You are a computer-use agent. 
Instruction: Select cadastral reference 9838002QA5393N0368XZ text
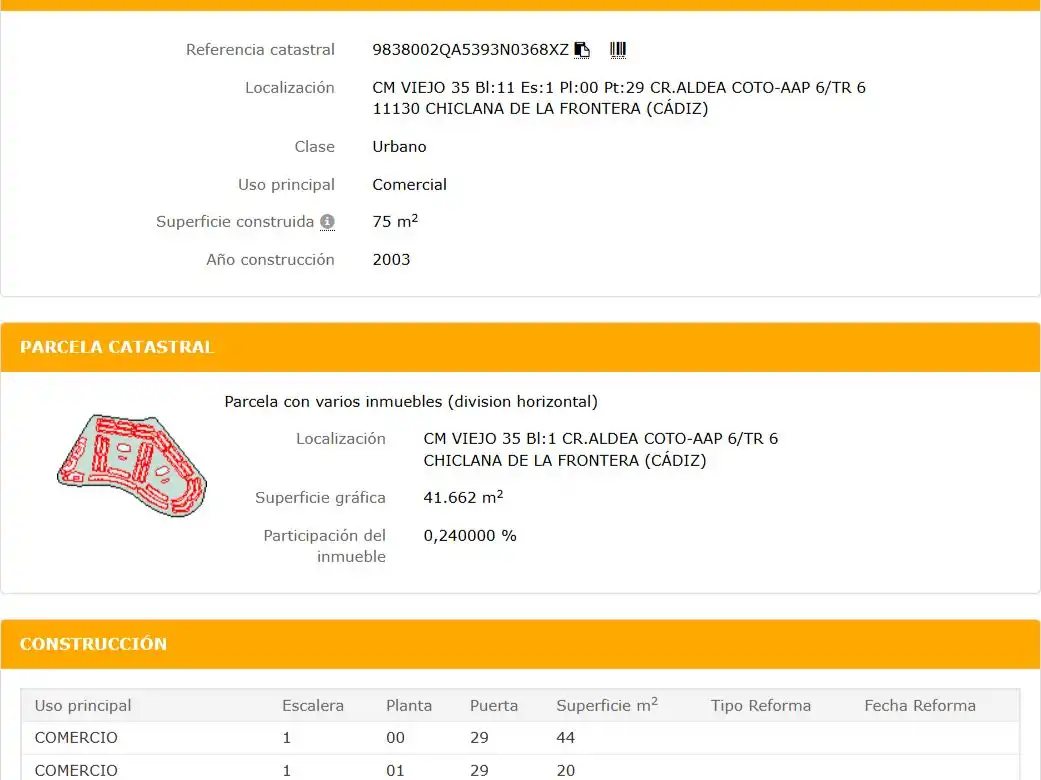point(470,50)
